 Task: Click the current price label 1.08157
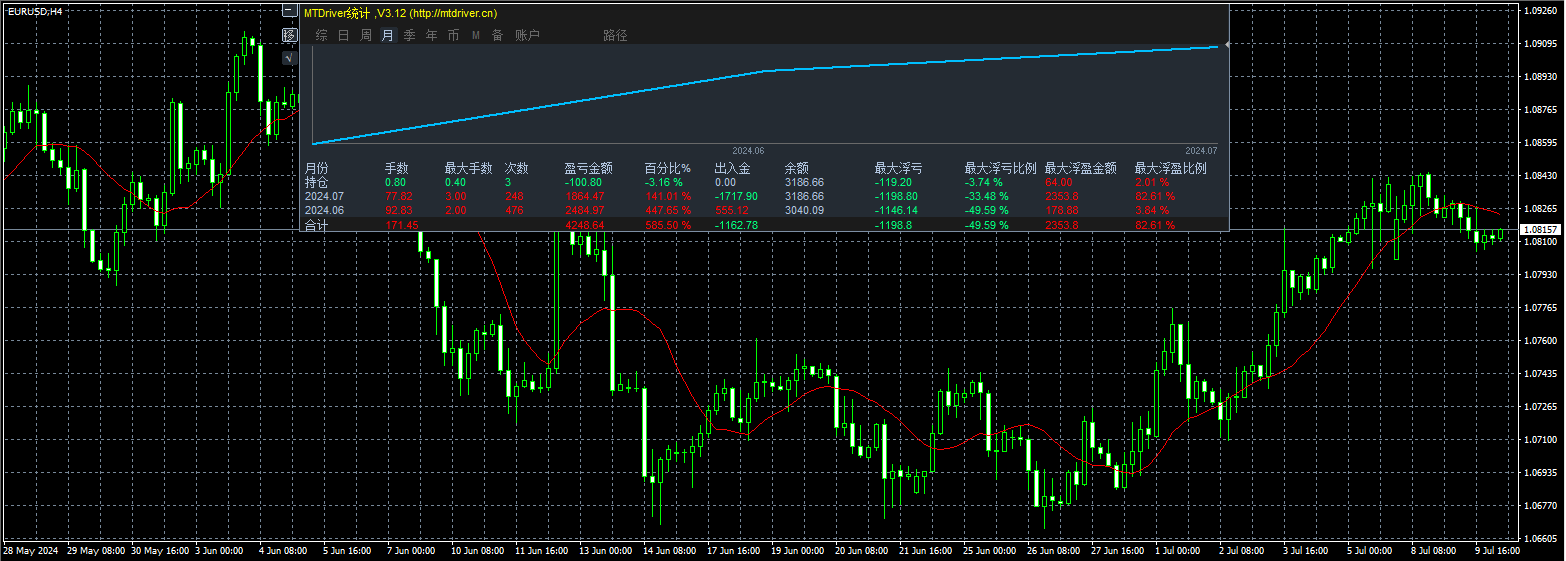pos(1540,230)
